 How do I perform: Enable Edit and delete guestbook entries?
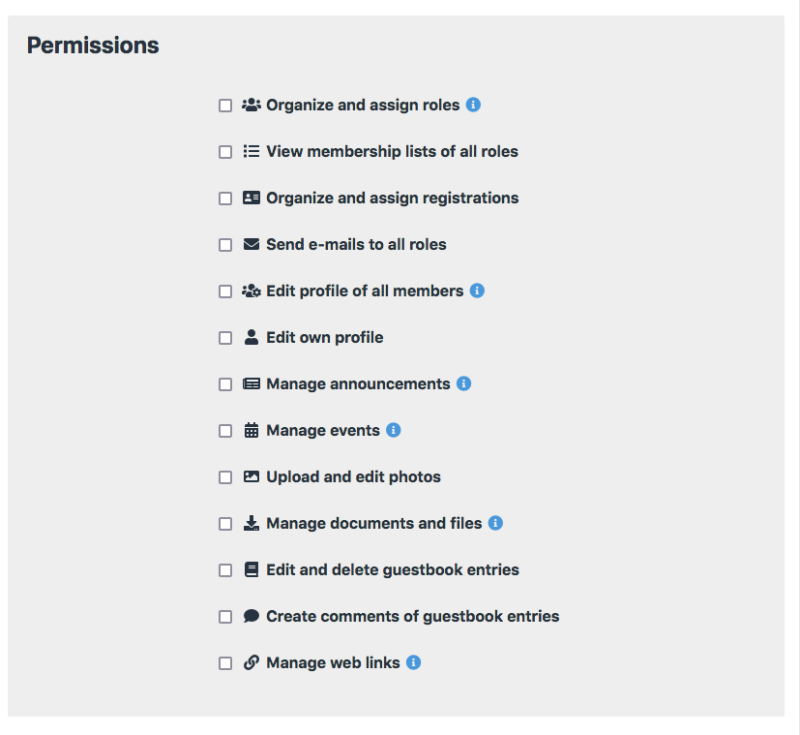coord(227,569)
